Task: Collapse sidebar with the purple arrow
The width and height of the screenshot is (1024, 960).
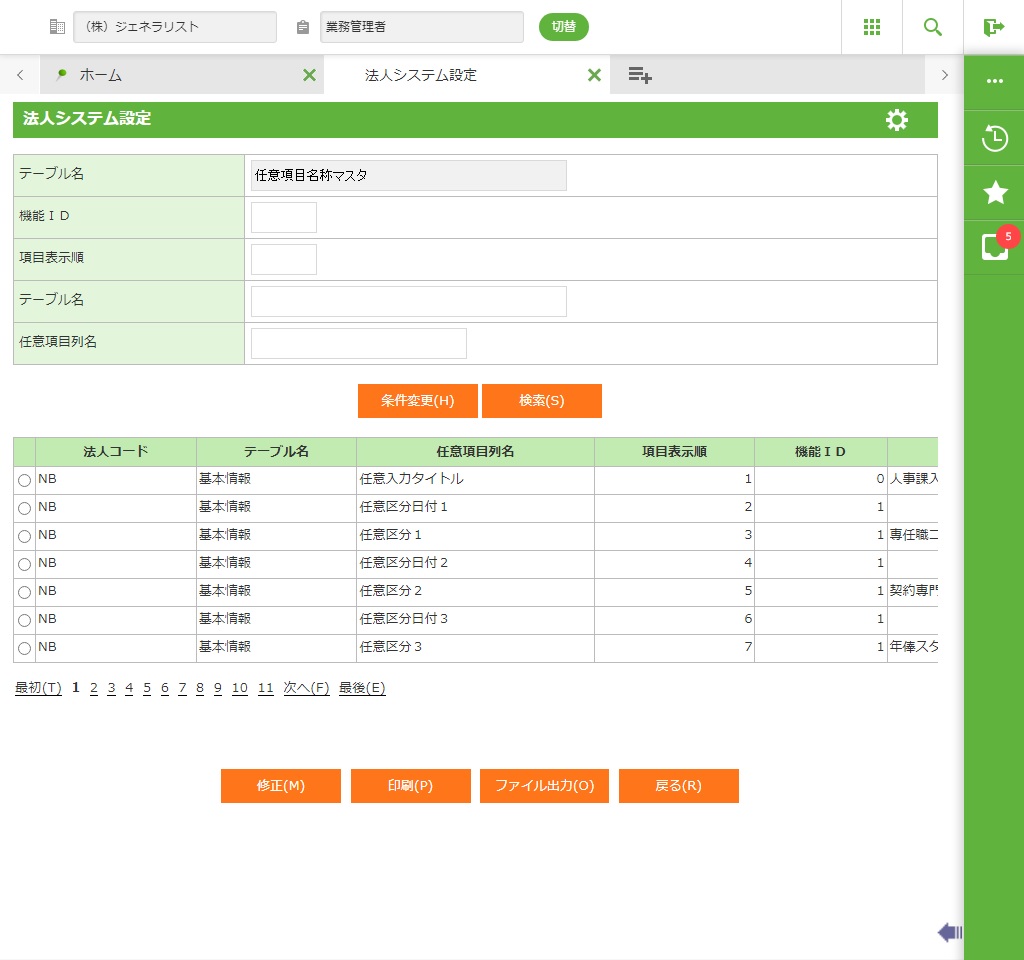Action: pos(949,933)
